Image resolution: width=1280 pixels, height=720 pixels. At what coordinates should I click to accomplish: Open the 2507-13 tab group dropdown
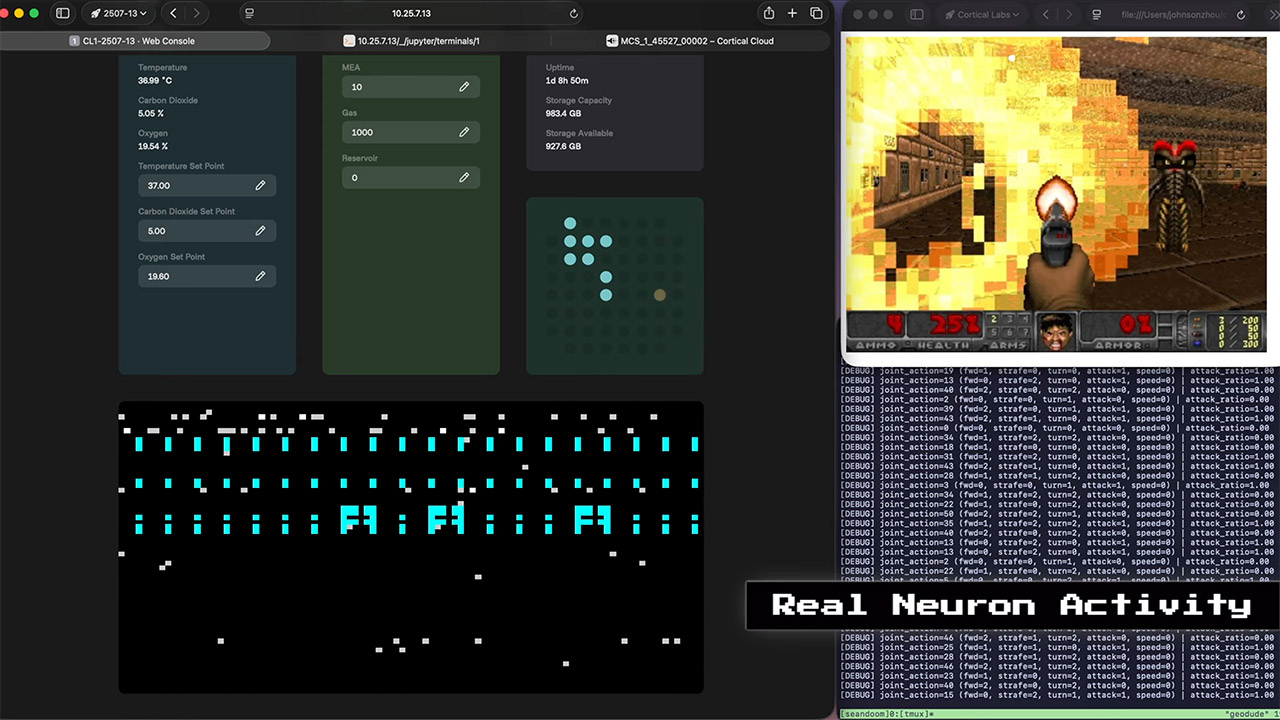tap(119, 13)
